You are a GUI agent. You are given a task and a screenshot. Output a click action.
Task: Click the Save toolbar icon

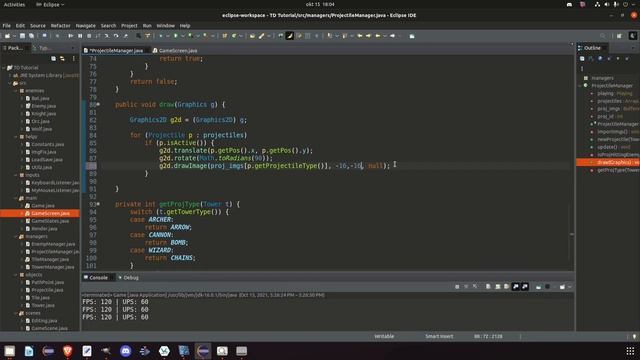[x=22, y=36]
